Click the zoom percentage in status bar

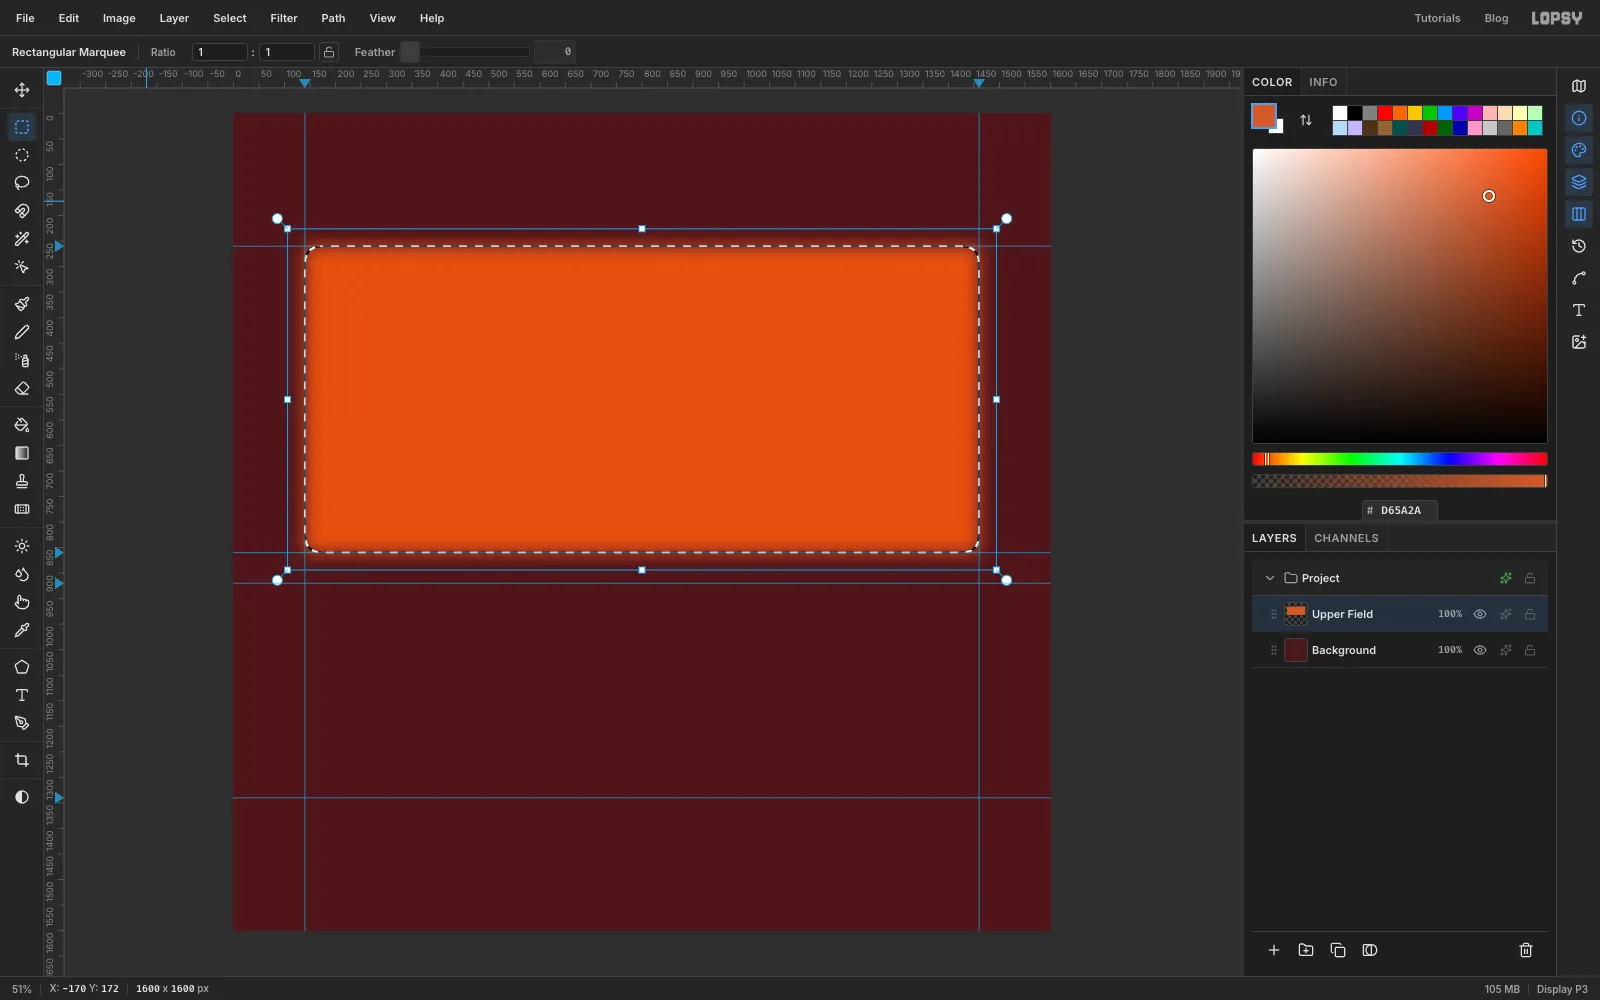[22, 989]
